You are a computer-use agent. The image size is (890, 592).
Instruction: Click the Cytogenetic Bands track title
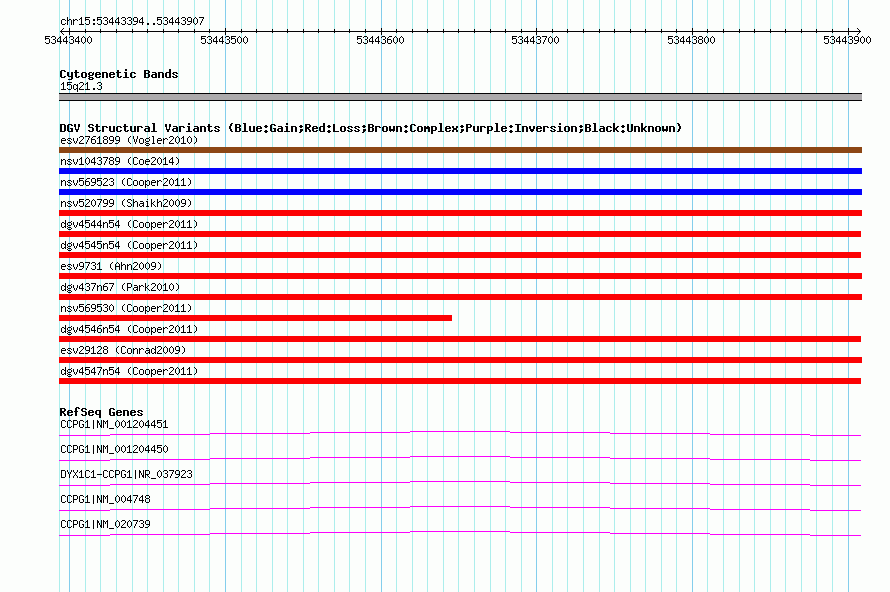119,74
